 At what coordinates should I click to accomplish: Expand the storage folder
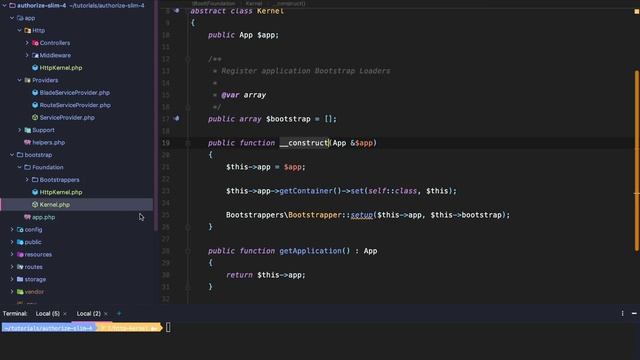click(12, 279)
